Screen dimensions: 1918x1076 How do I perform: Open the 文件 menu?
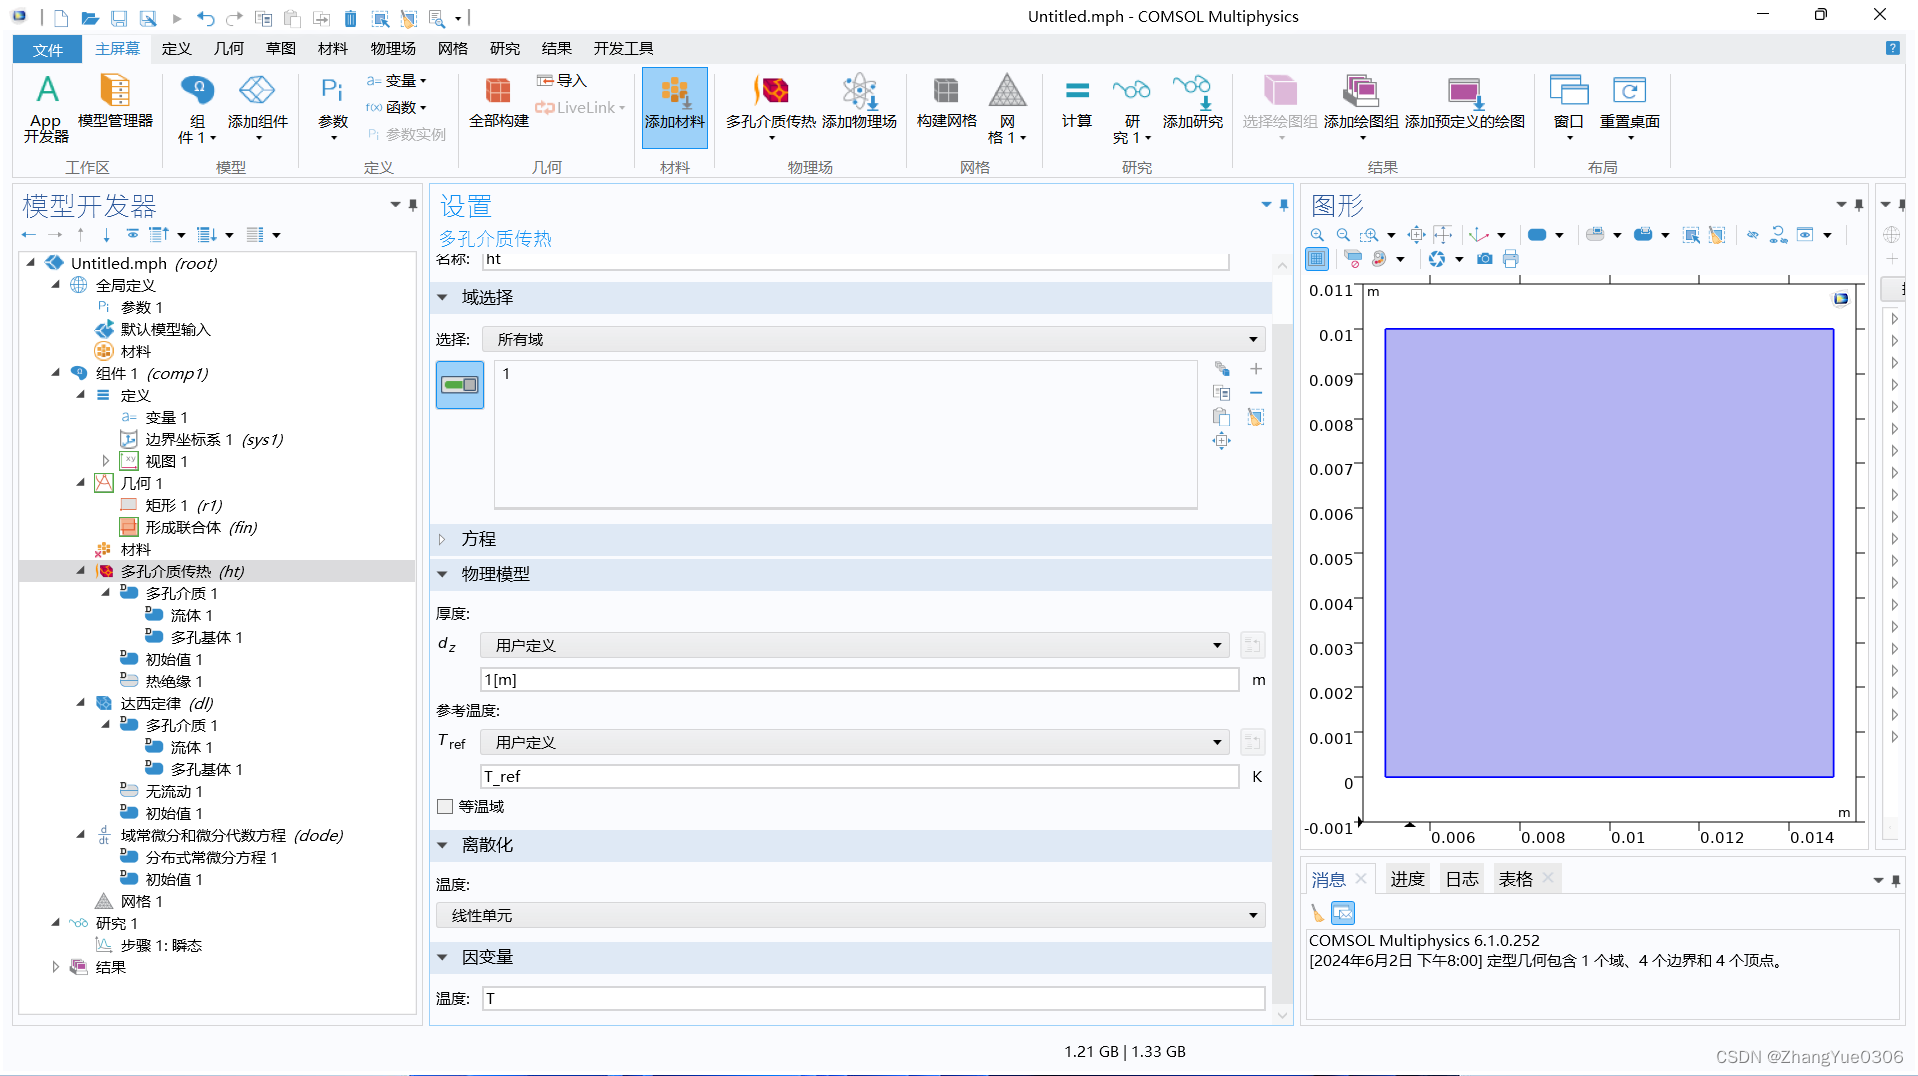pos(47,49)
